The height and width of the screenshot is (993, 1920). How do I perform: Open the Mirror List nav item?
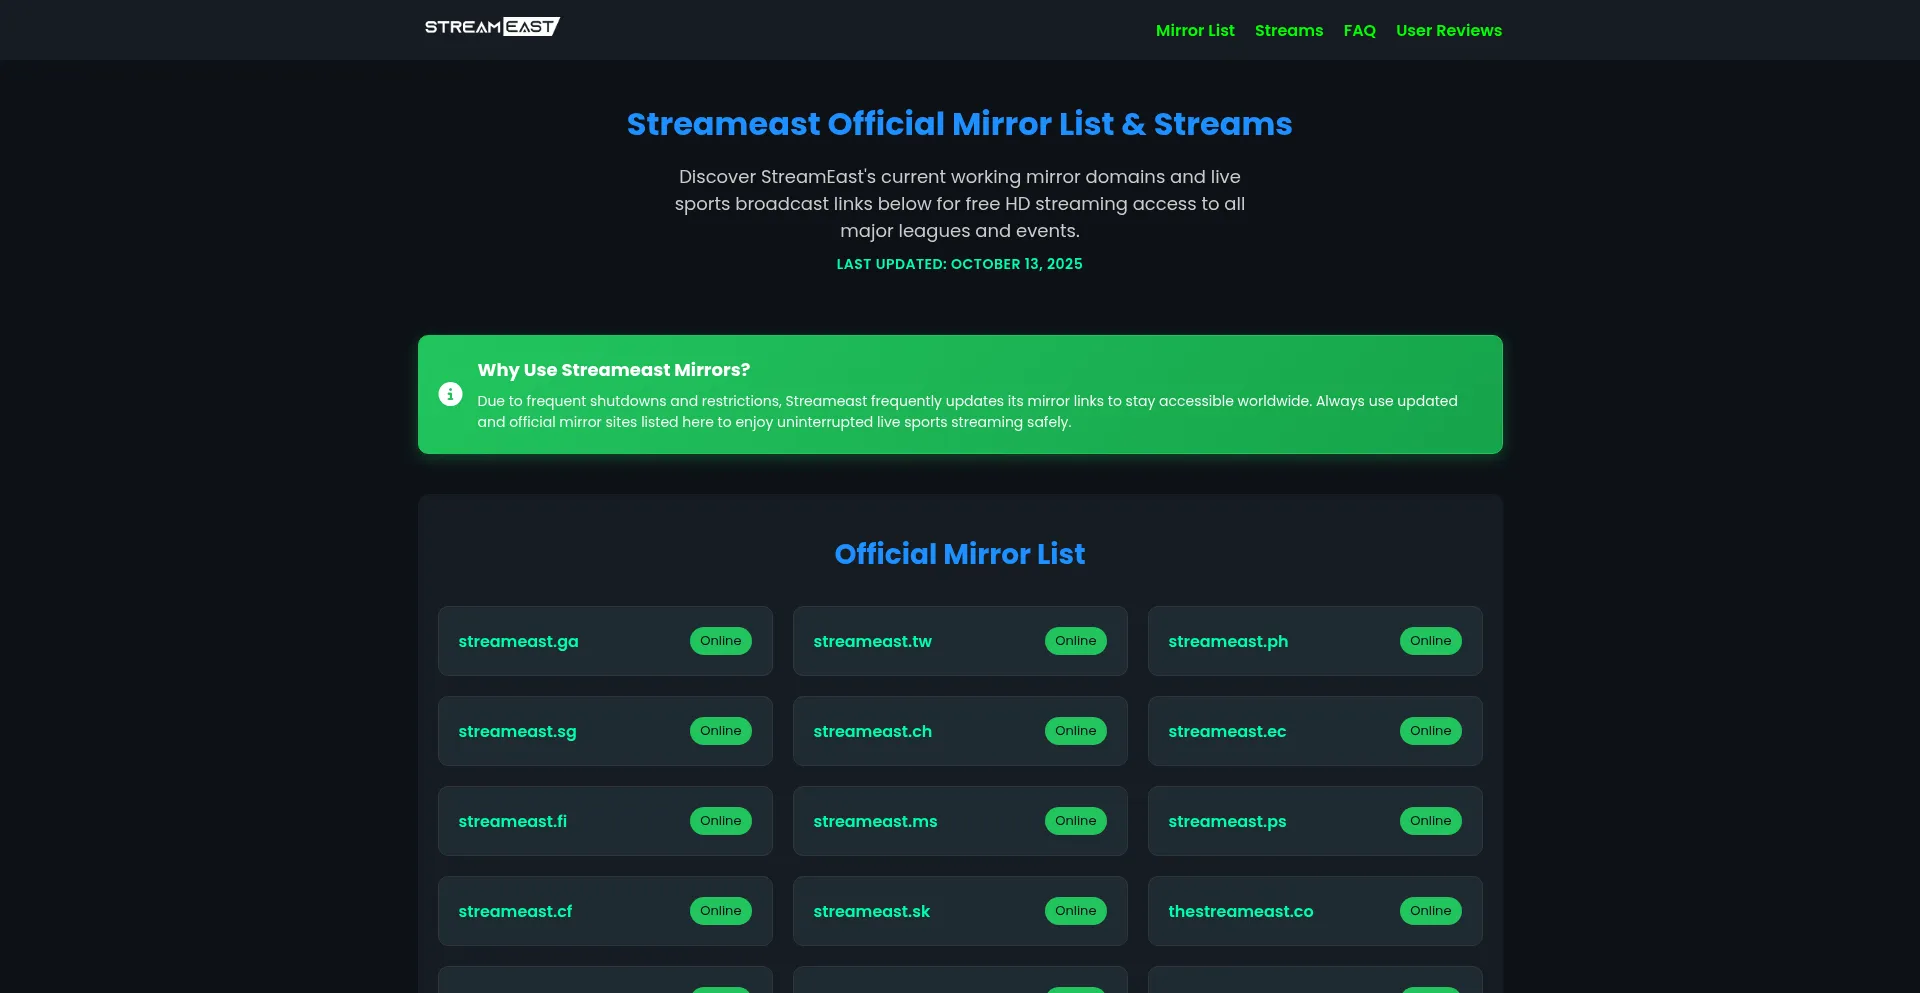coord(1194,31)
